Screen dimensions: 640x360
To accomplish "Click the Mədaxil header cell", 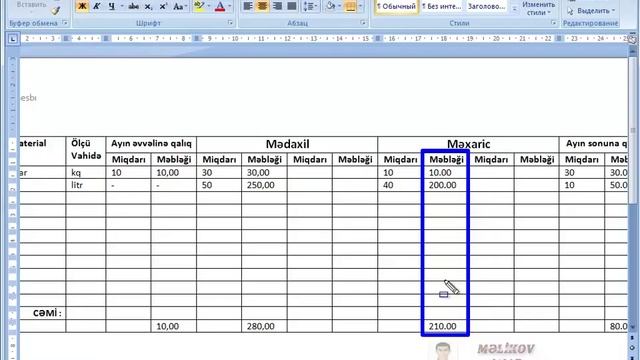I will tap(287, 144).
